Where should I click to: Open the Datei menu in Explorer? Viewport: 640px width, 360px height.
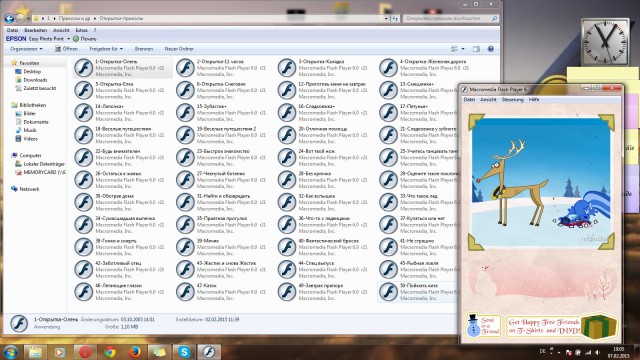coord(12,30)
